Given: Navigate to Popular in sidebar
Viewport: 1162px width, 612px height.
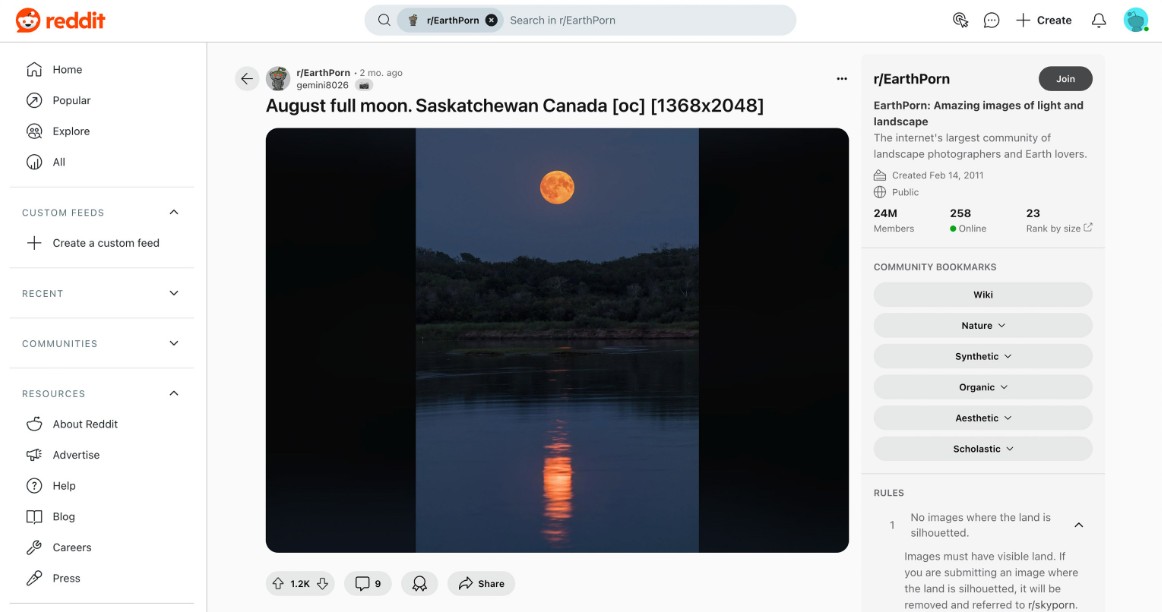Looking at the screenshot, I should 71,100.
